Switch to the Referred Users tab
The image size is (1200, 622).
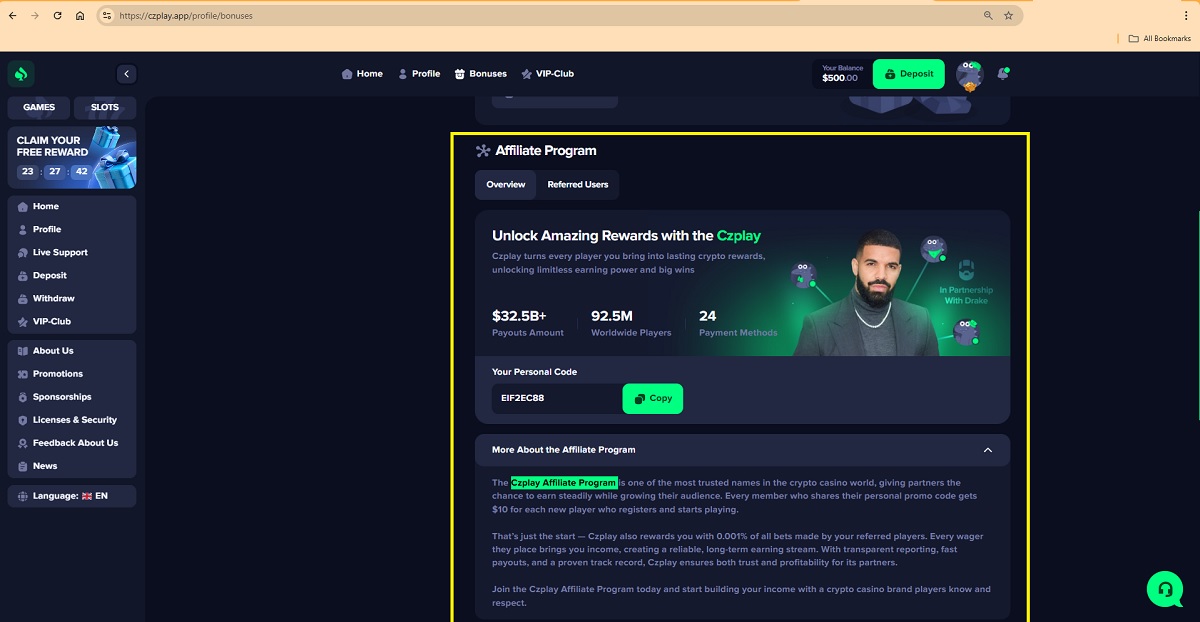tap(578, 185)
